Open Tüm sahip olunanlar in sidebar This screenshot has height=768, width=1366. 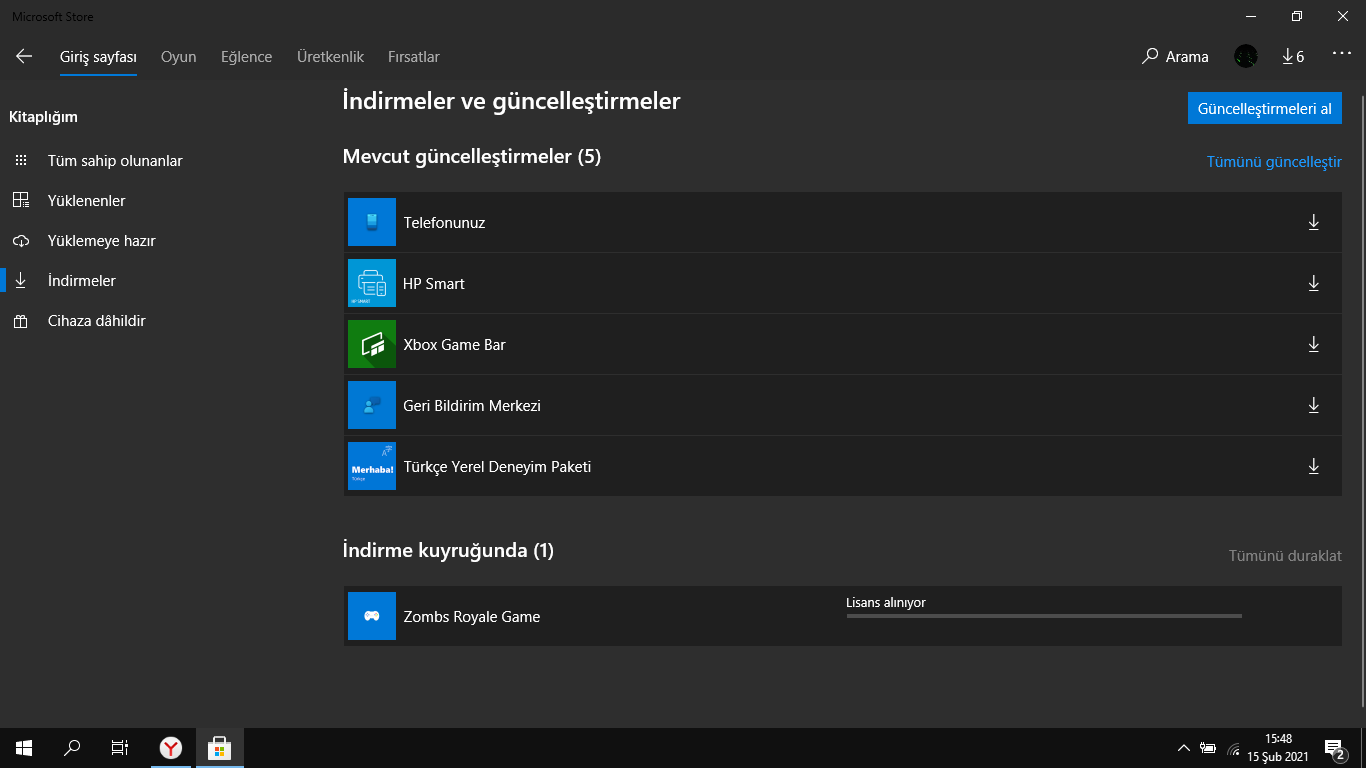coord(114,161)
